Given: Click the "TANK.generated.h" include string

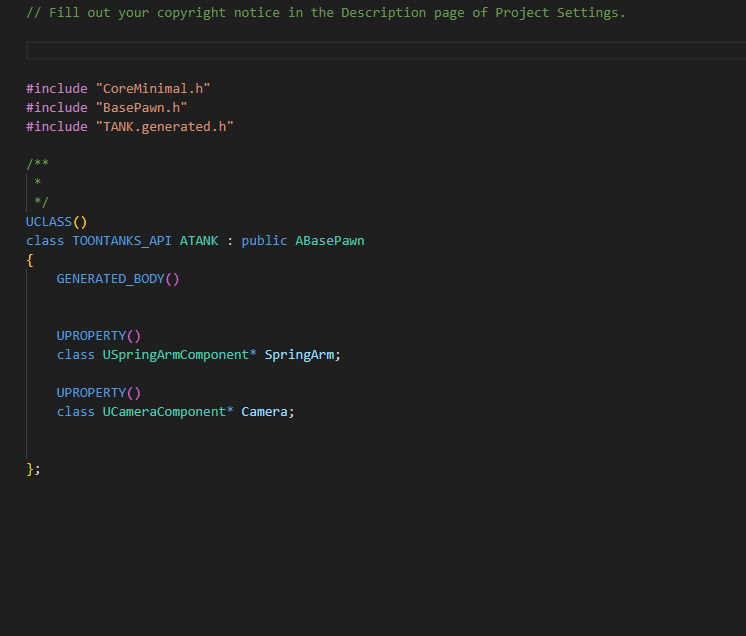Looking at the screenshot, I should coord(164,126).
